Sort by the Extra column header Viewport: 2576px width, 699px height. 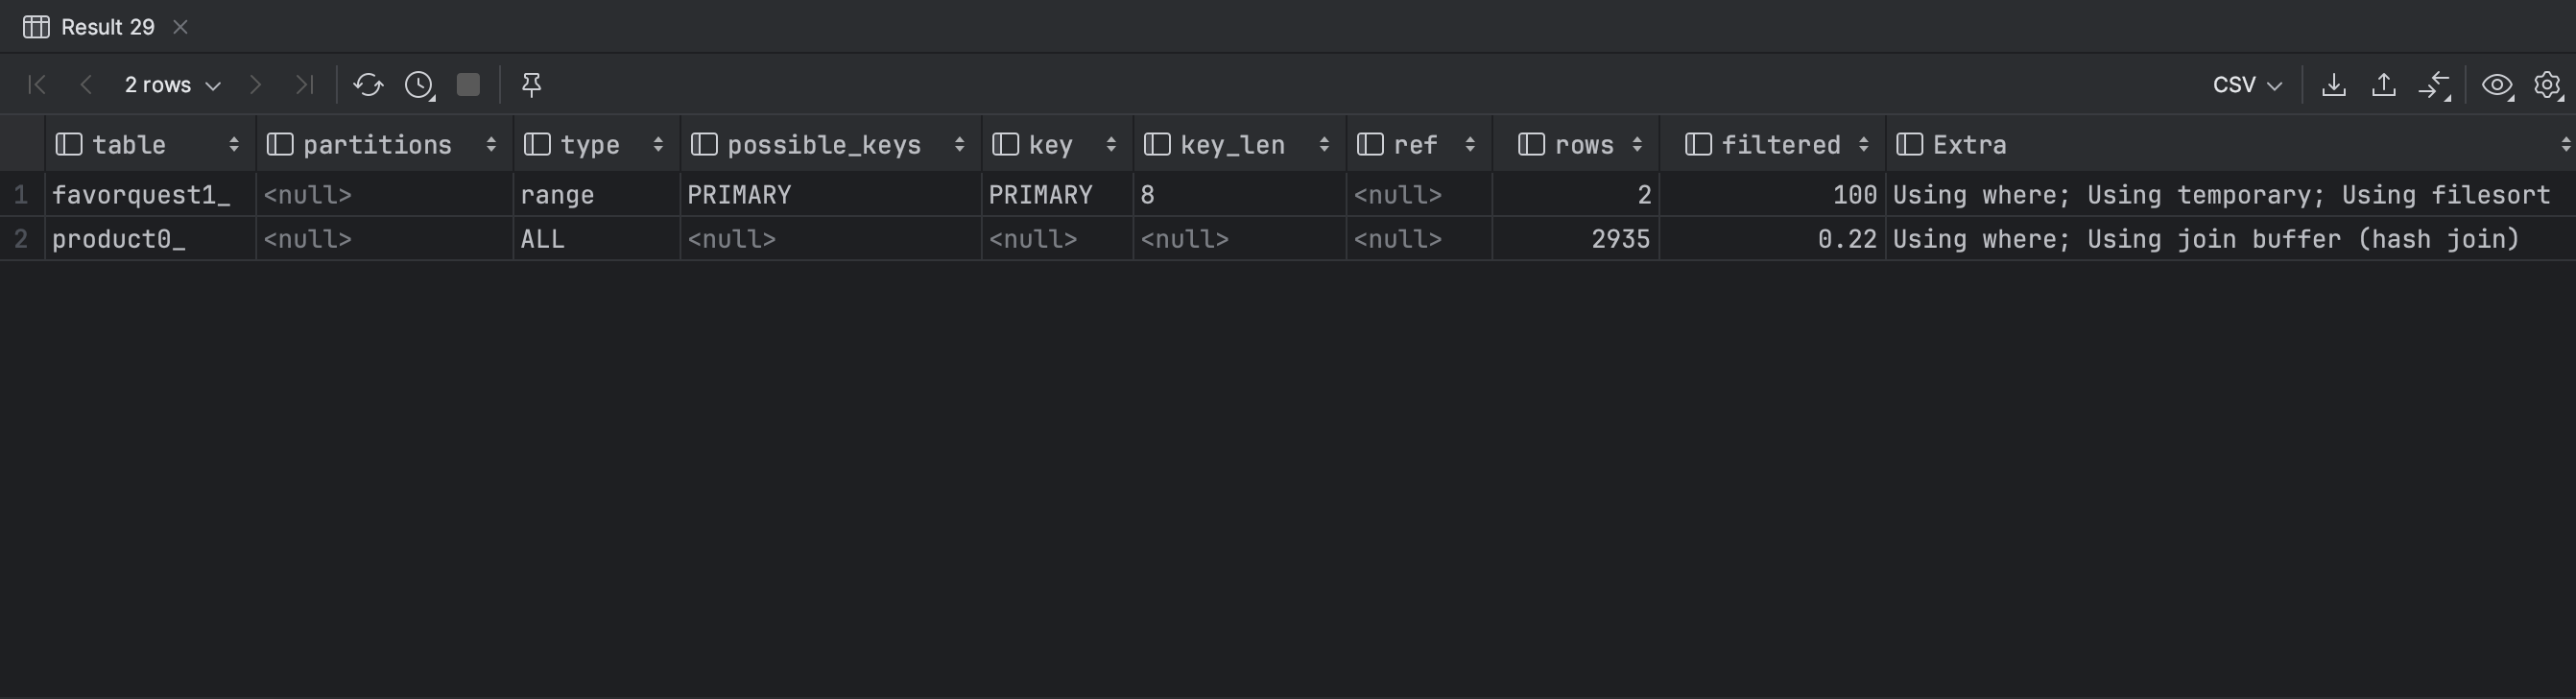pyautogui.click(x=2231, y=145)
